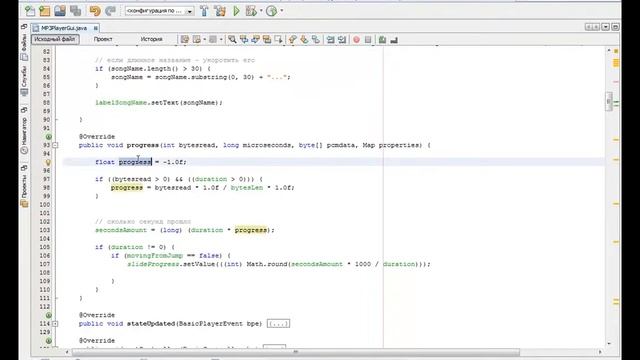Click the restore icon above the Файлы tab
Image resolution: width=640 pixels, height=360 pixels.
tap(24, 27)
